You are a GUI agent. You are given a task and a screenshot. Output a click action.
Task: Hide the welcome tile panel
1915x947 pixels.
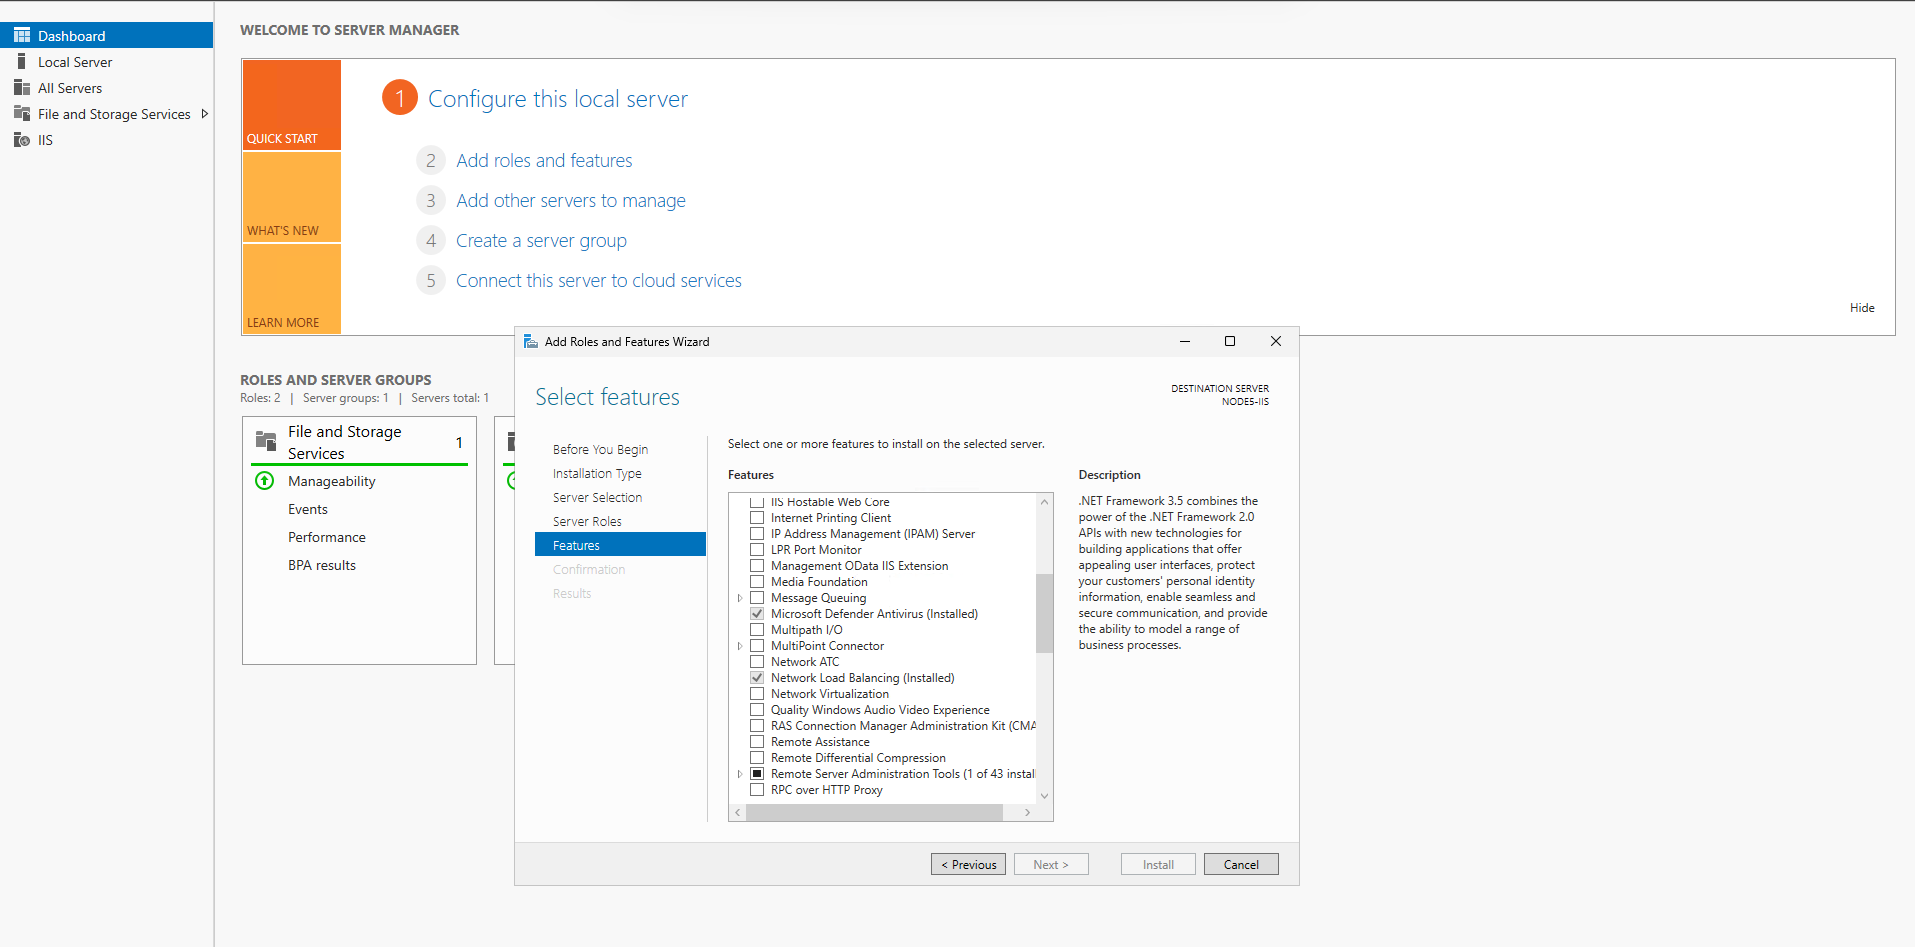pyautogui.click(x=1861, y=308)
